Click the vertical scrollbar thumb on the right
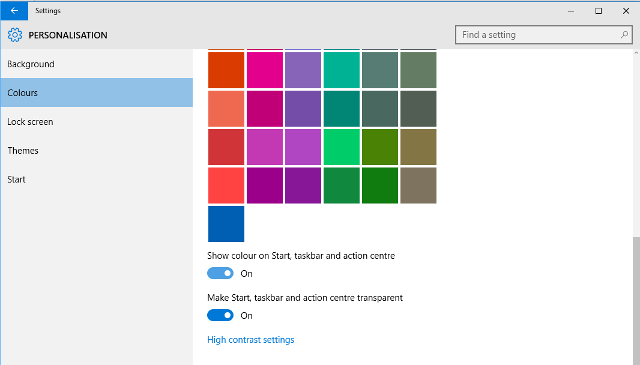The height and width of the screenshot is (365, 640). pos(636,300)
